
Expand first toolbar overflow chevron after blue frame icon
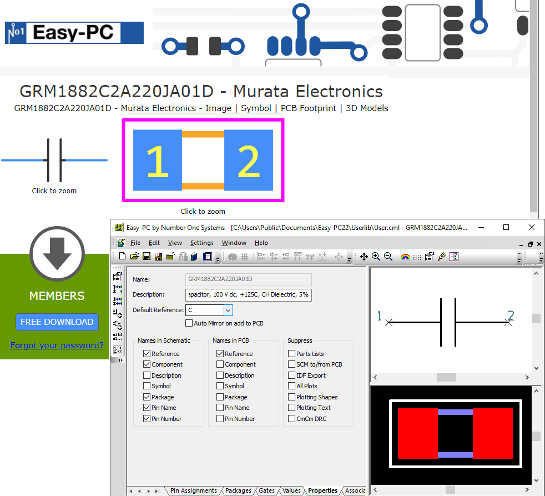click(x=218, y=259)
